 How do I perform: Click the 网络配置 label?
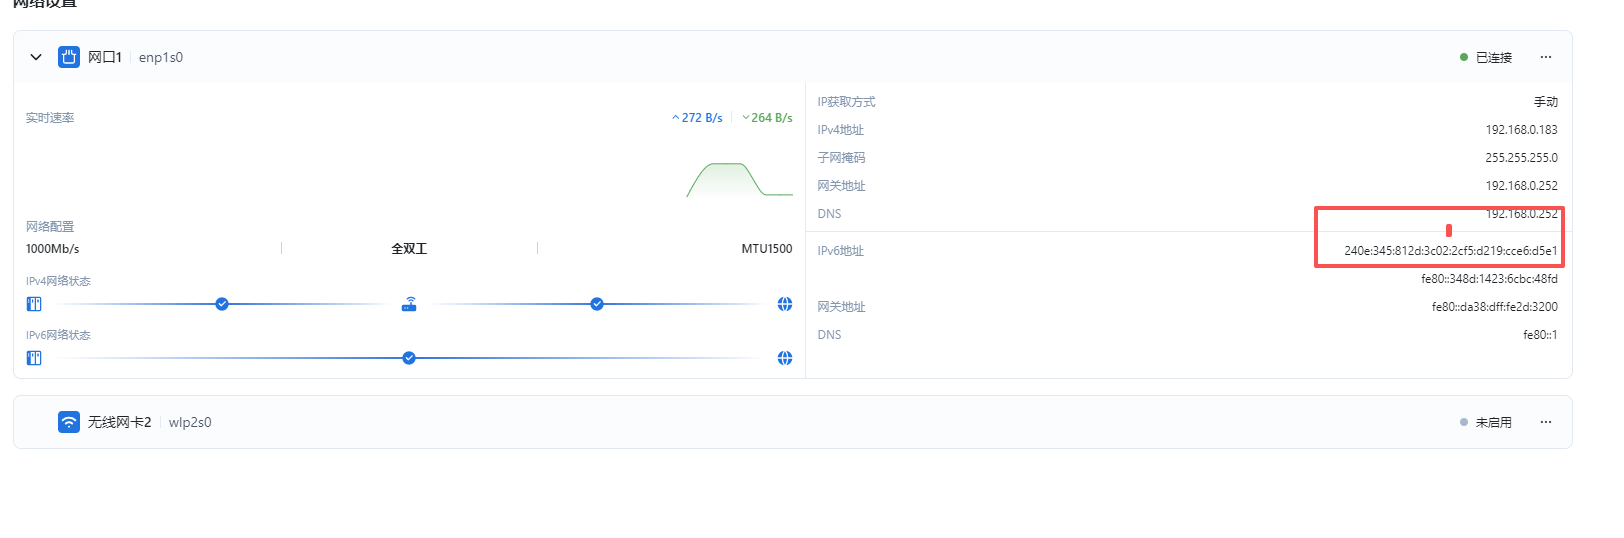(x=50, y=227)
